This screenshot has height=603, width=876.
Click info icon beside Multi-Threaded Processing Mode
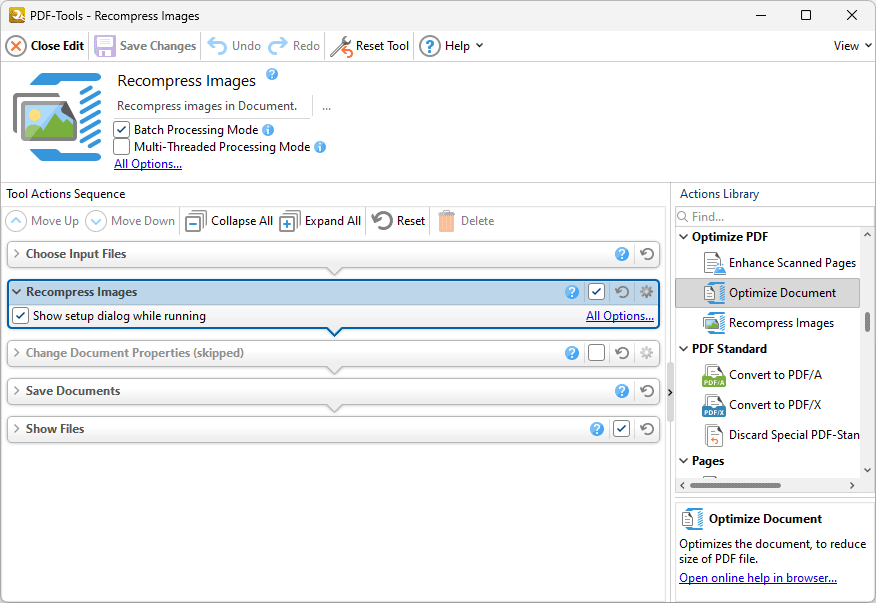[x=320, y=147]
